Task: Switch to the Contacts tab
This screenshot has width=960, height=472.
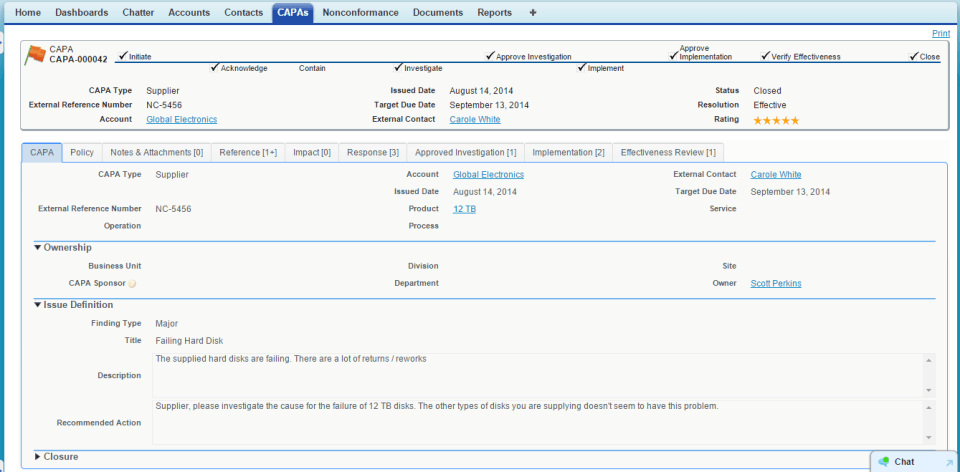Action: click(244, 12)
